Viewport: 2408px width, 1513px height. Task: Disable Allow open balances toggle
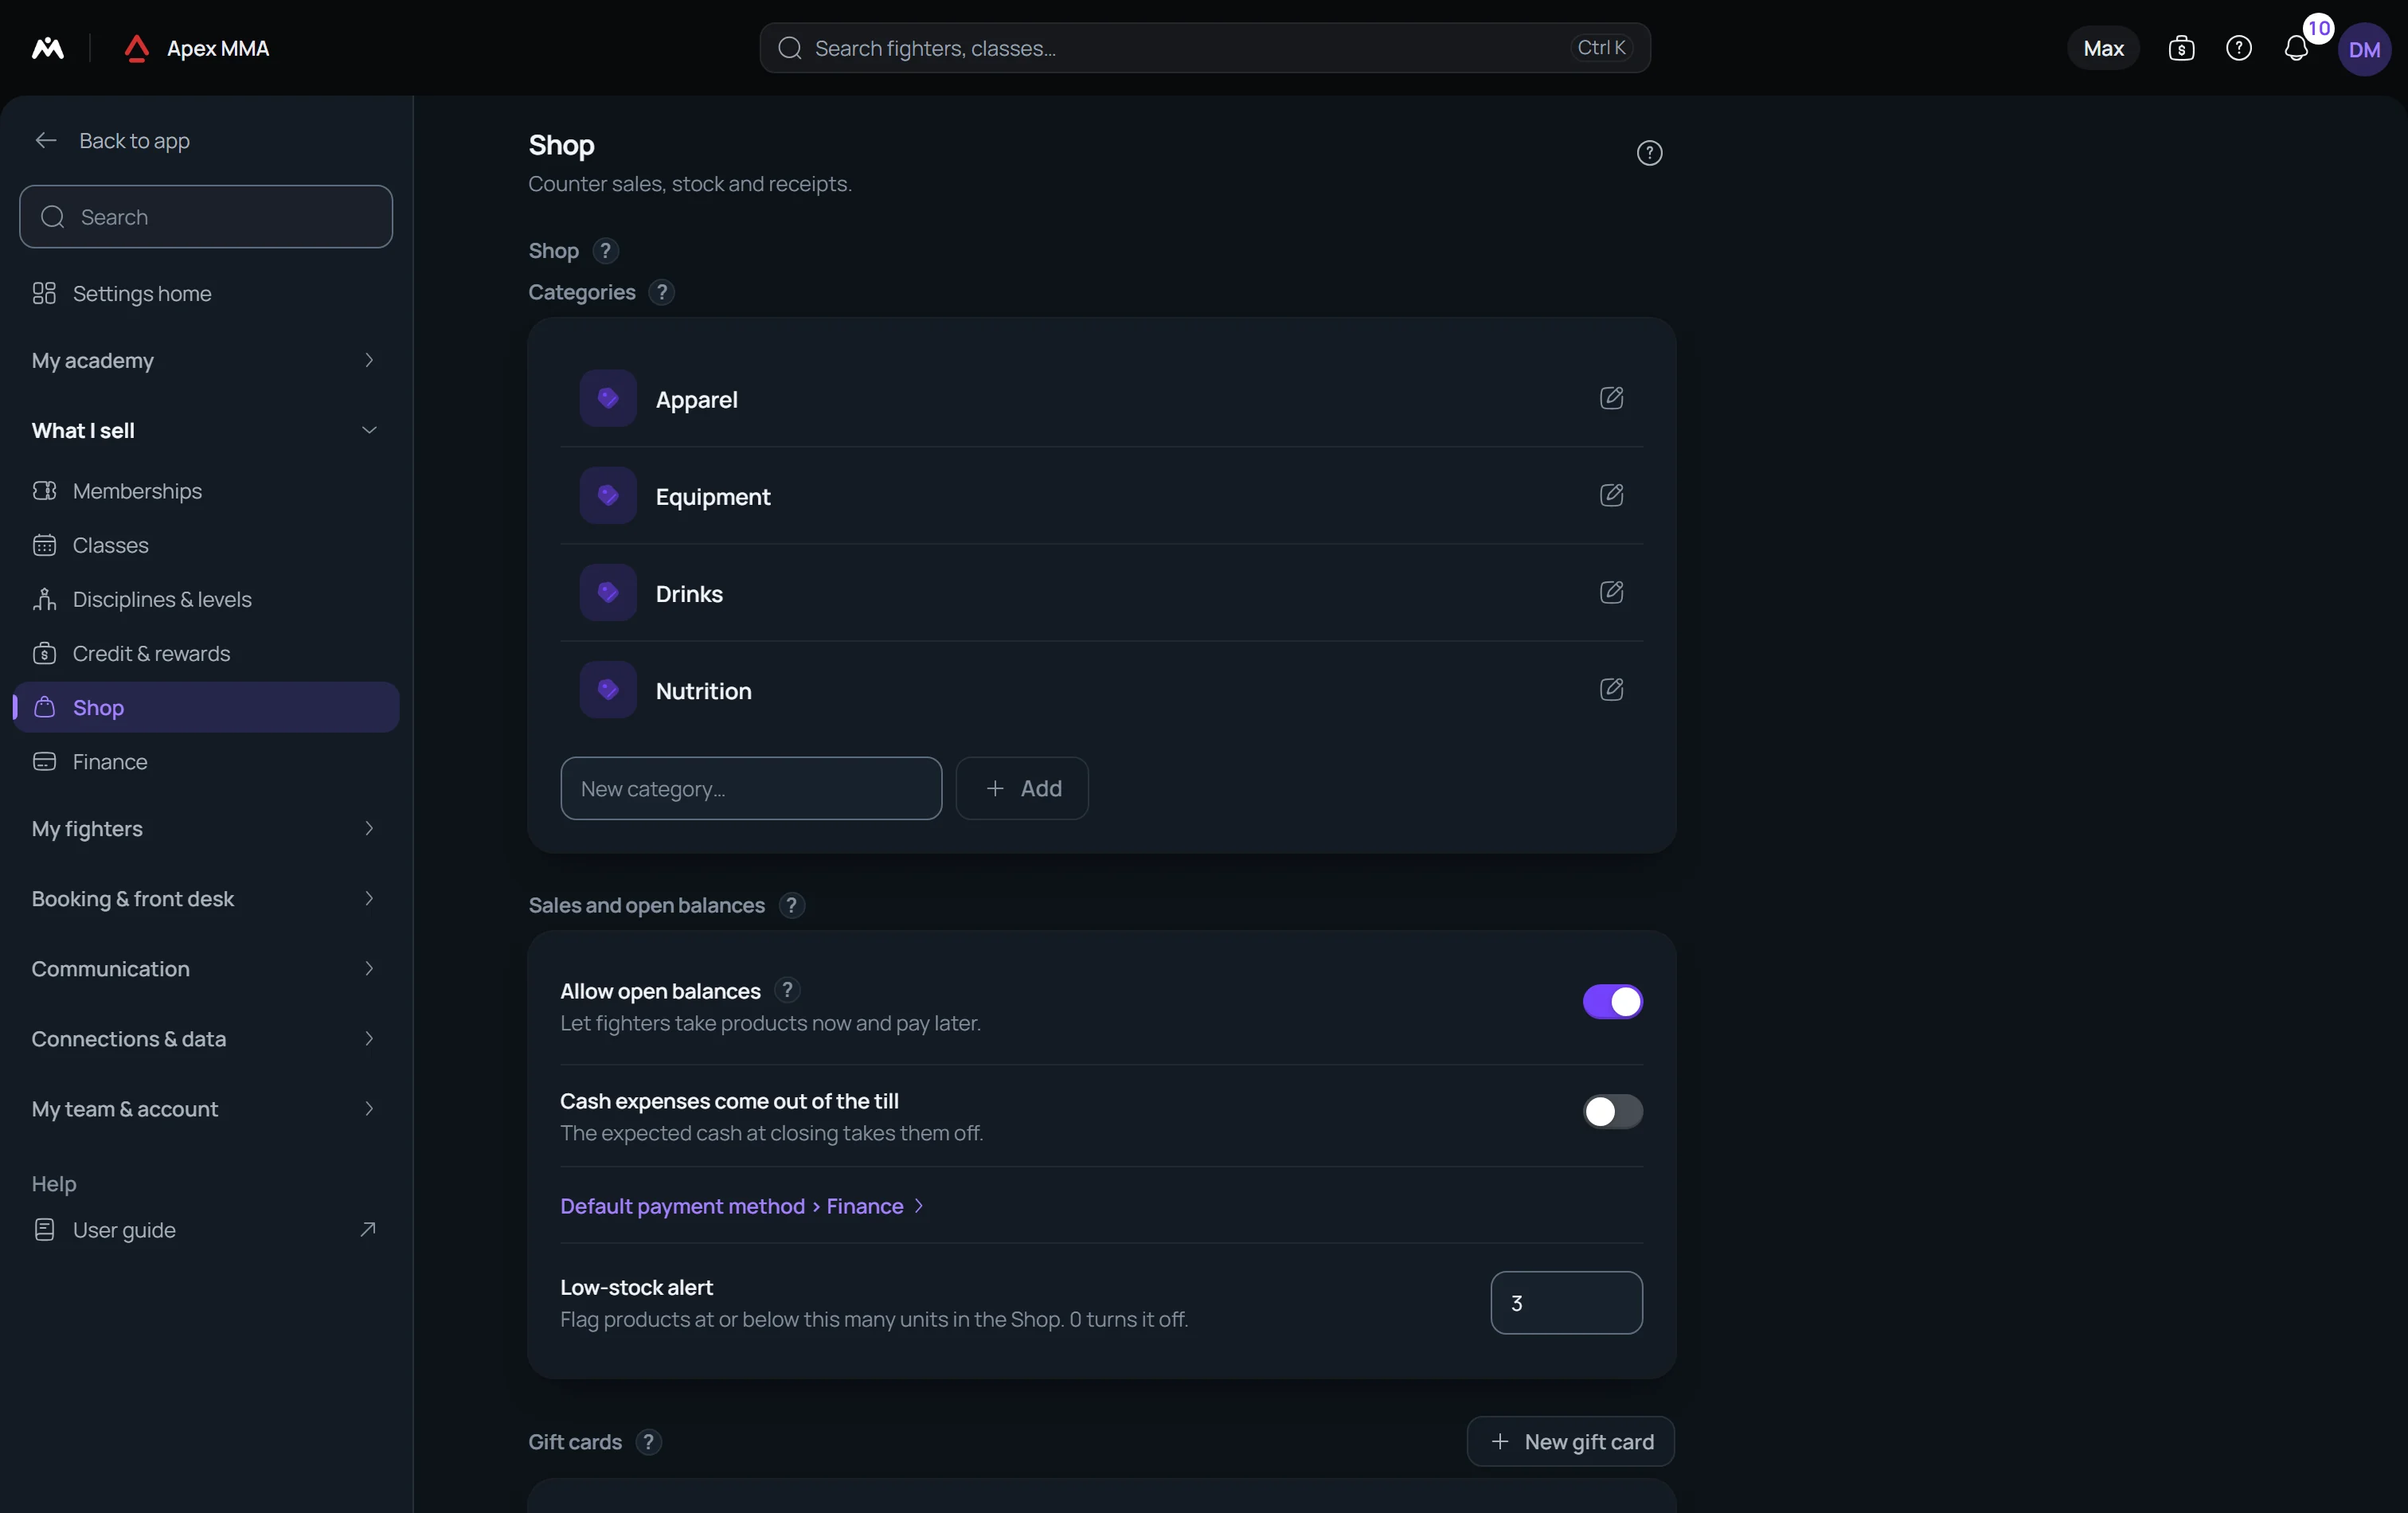pyautogui.click(x=1612, y=1001)
